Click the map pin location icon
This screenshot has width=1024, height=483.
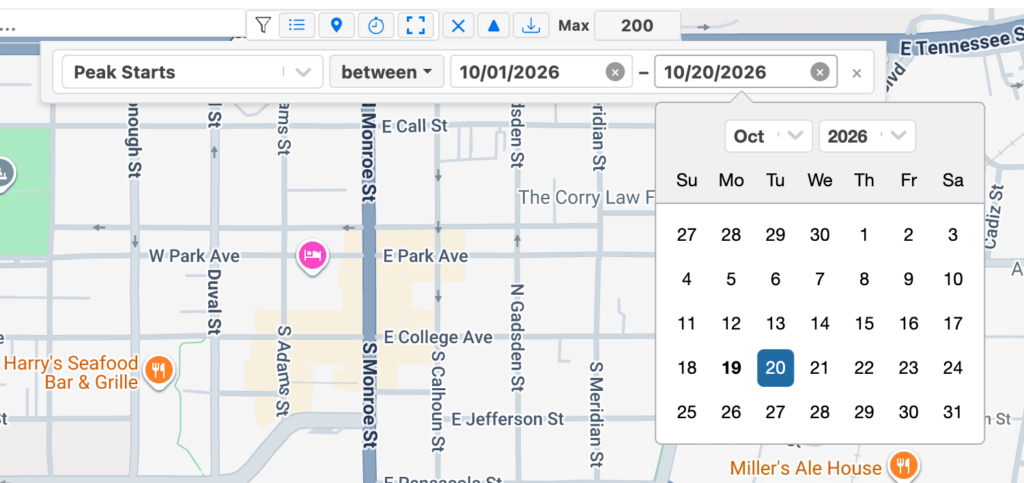click(336, 25)
